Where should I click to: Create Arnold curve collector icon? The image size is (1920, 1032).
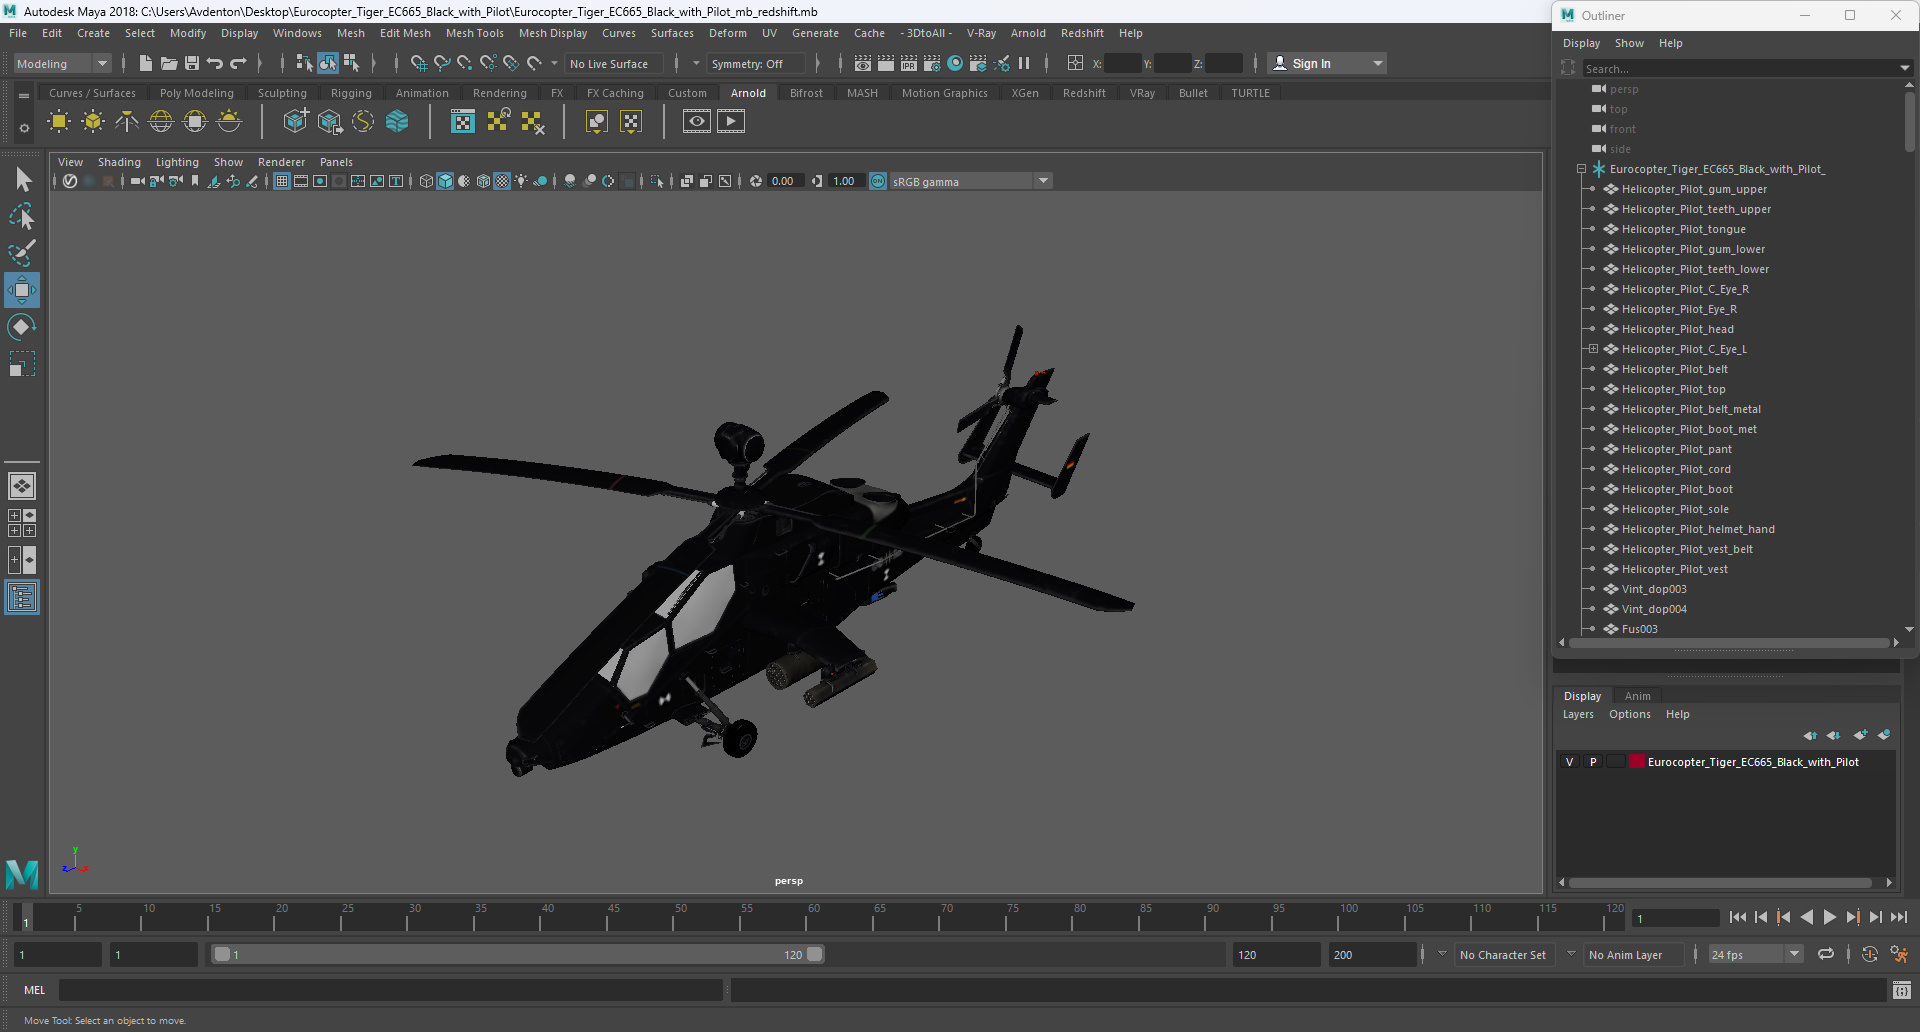click(x=363, y=122)
